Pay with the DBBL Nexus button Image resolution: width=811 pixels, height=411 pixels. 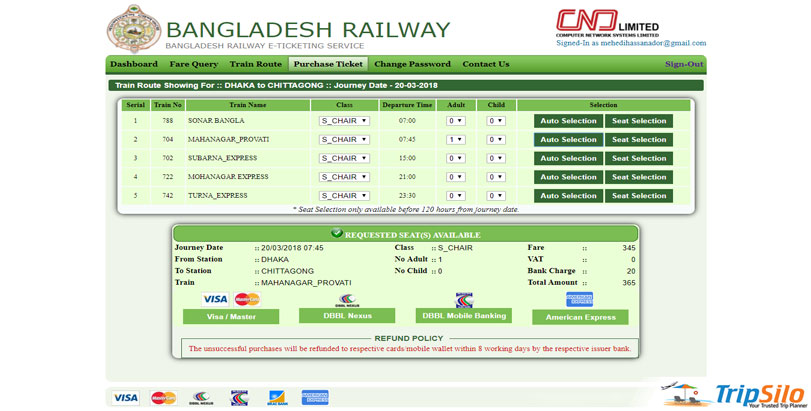[347, 315]
